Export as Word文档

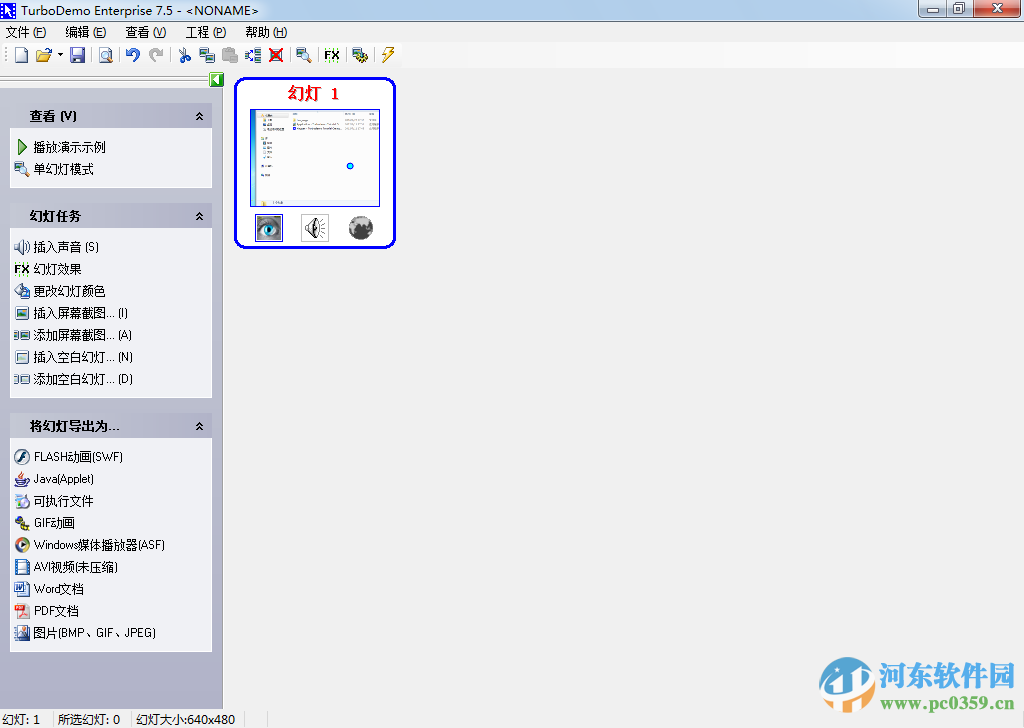(49, 589)
